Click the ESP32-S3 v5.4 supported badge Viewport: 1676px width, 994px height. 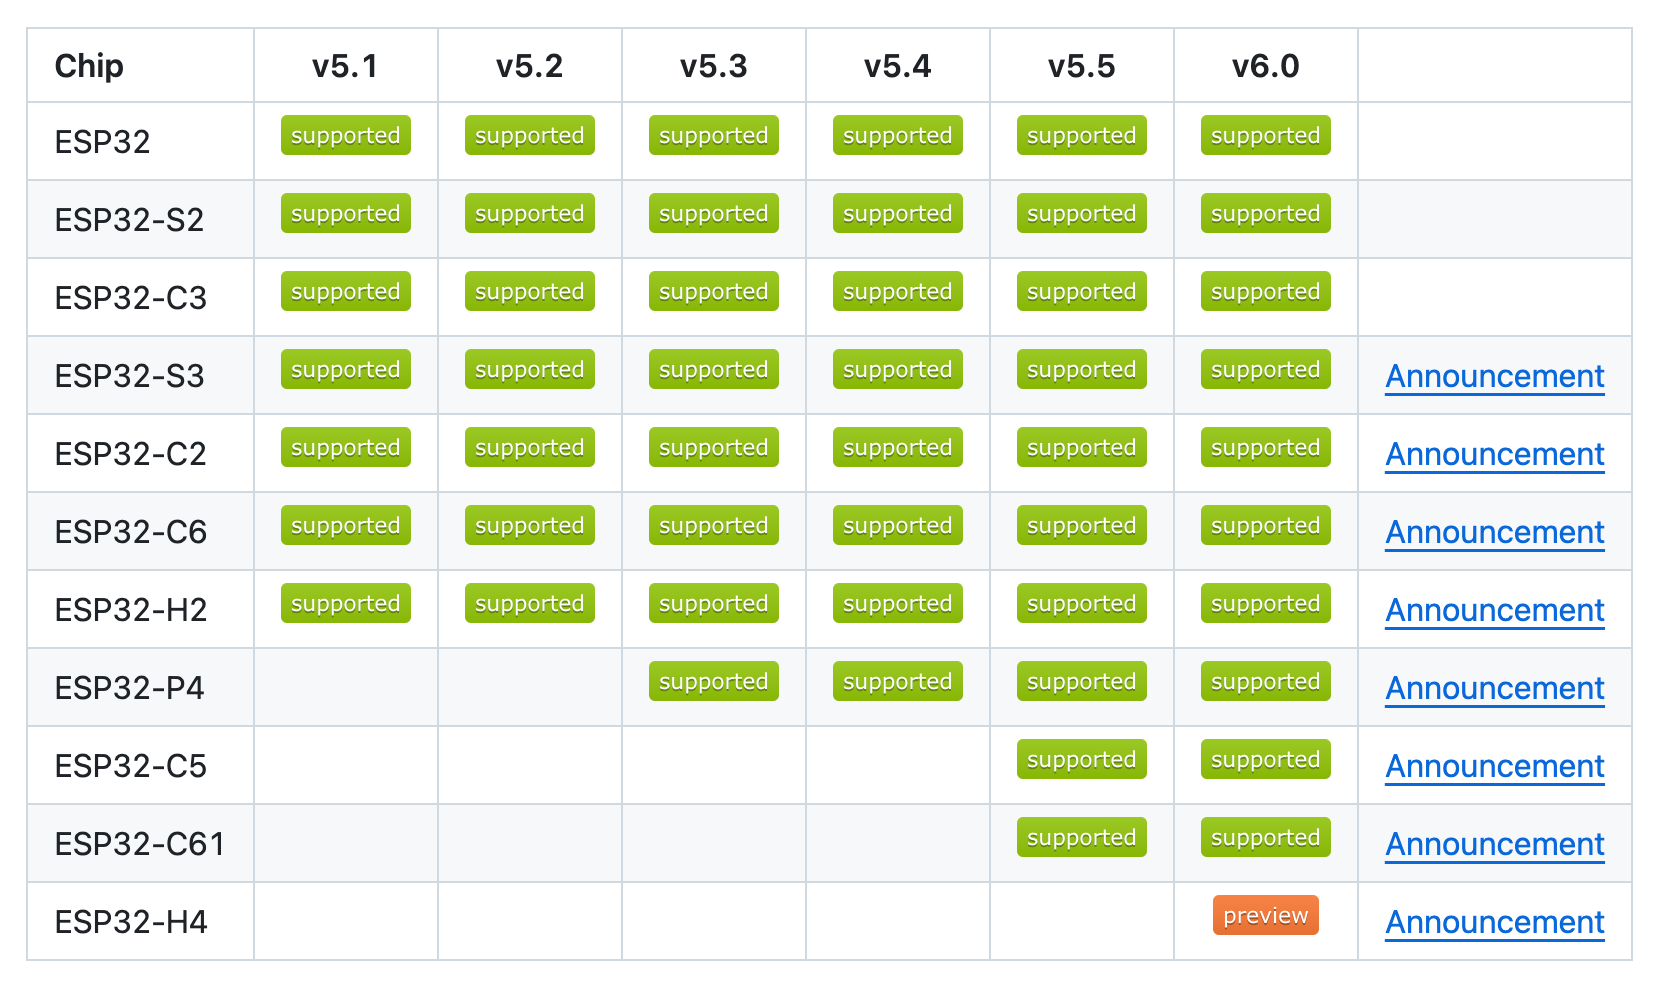pyautogui.click(x=898, y=369)
